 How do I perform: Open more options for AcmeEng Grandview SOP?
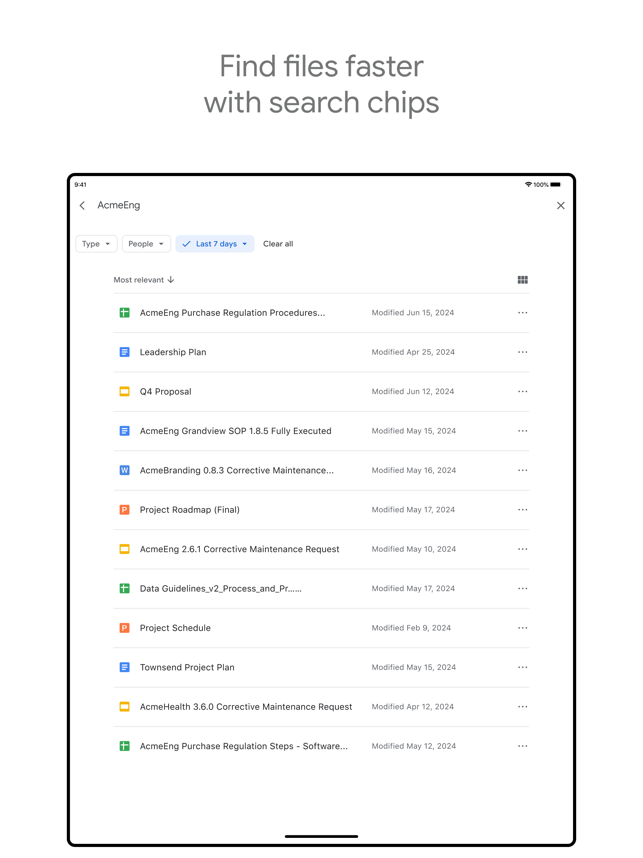coord(523,431)
